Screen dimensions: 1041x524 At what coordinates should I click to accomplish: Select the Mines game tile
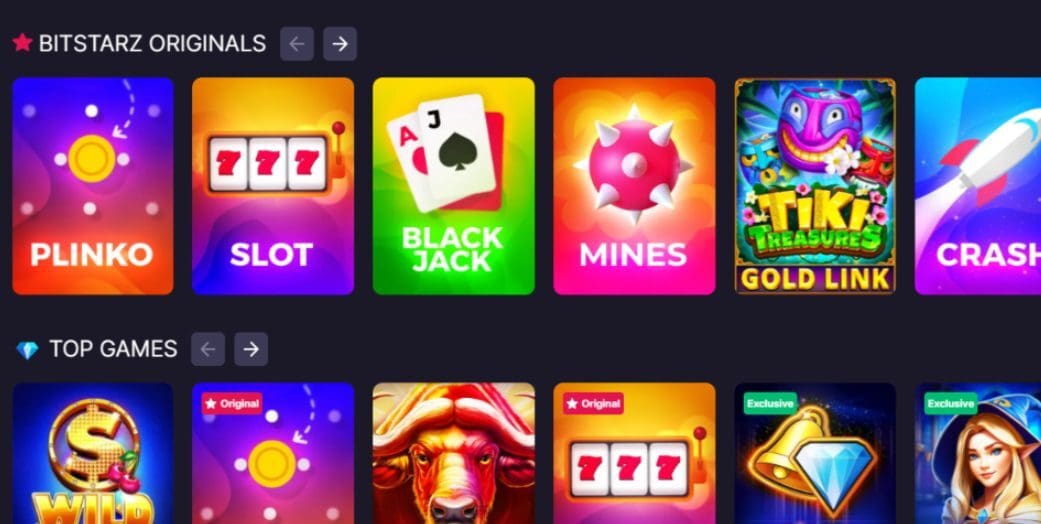point(634,186)
